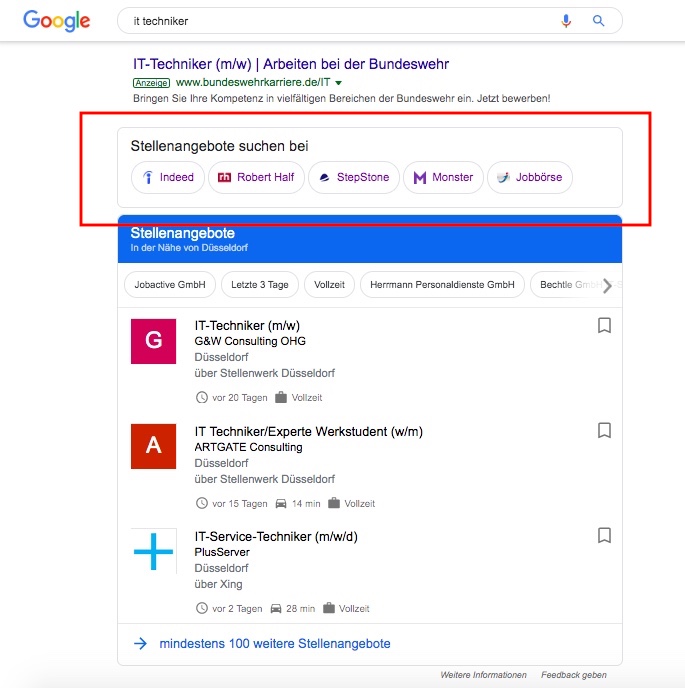Open Indeed job search button

(168, 177)
